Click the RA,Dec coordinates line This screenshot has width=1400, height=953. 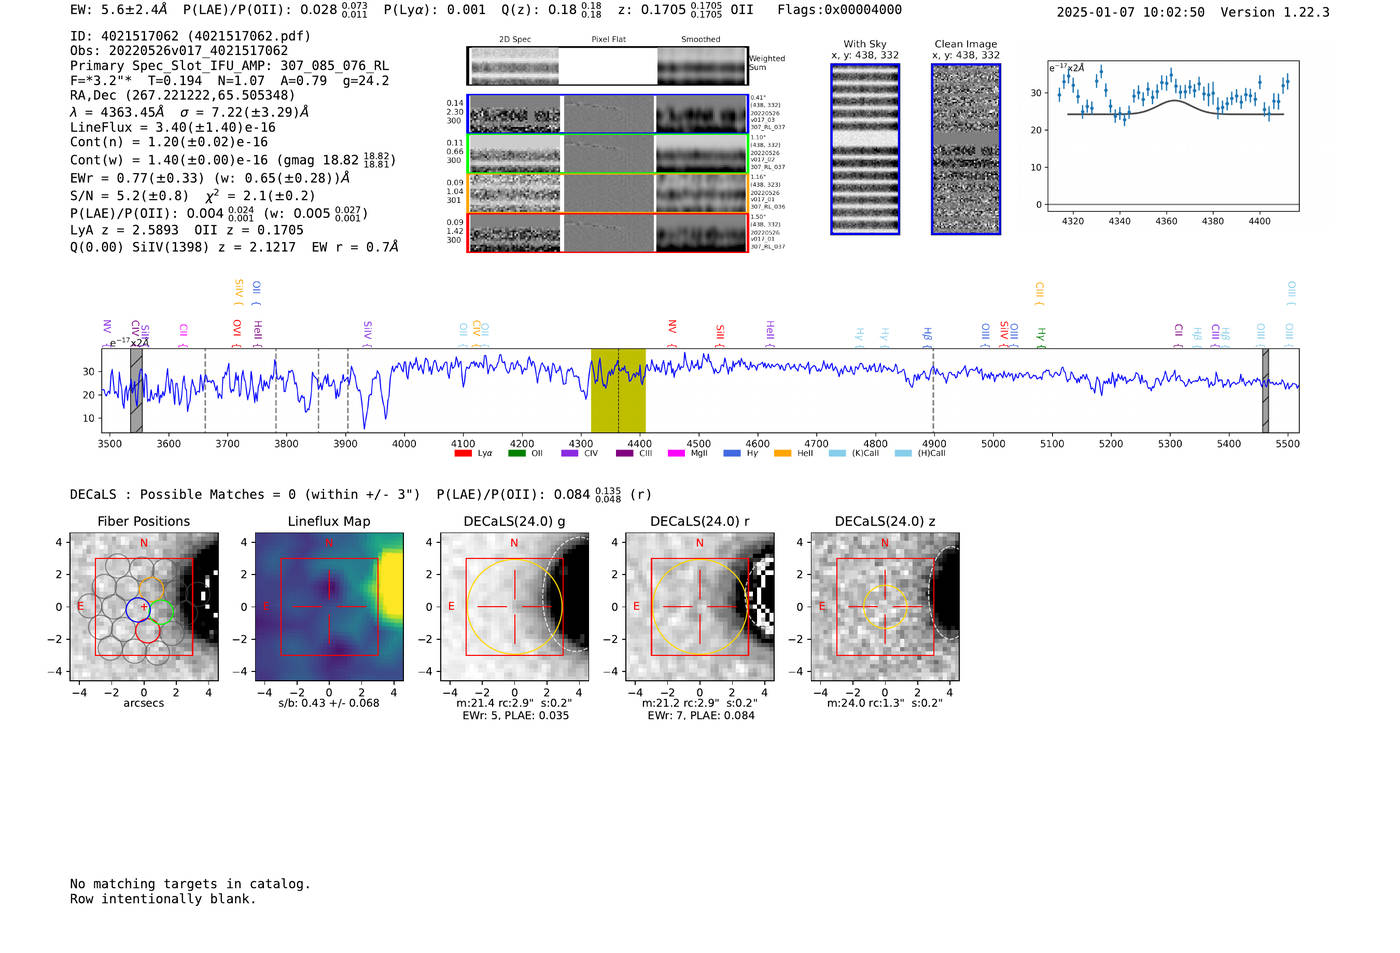tap(183, 96)
